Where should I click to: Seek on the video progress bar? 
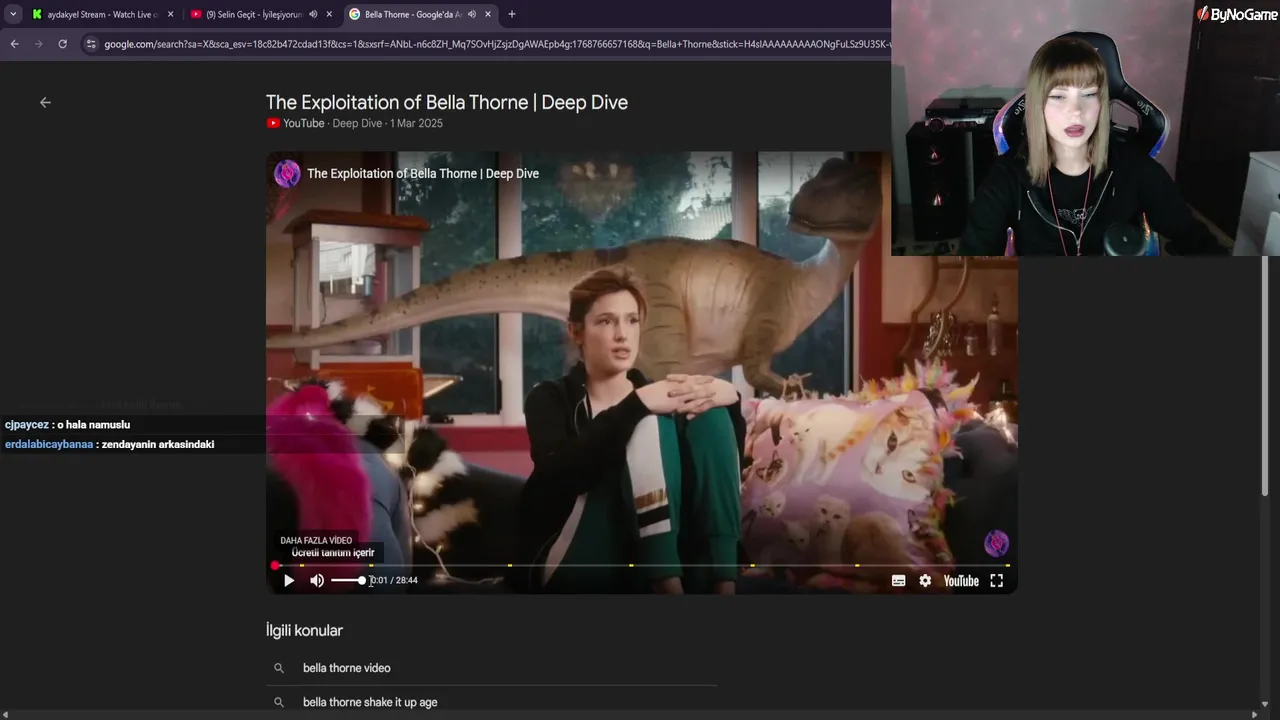pyautogui.click(x=641, y=566)
